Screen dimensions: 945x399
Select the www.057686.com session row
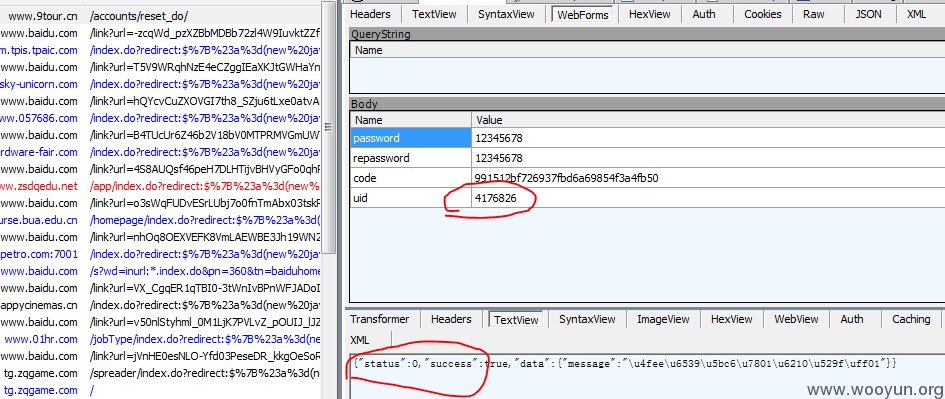tap(160, 118)
